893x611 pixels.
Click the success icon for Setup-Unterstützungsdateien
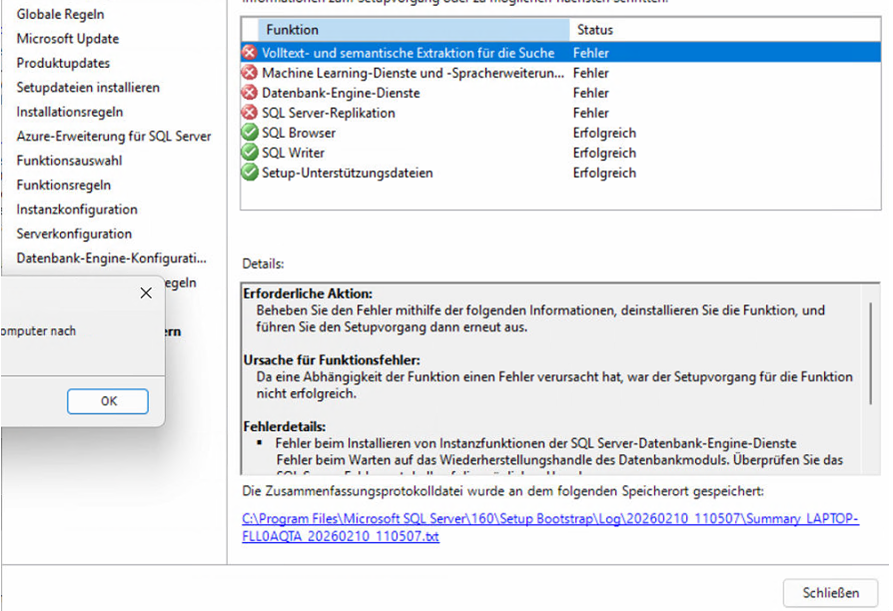250,173
